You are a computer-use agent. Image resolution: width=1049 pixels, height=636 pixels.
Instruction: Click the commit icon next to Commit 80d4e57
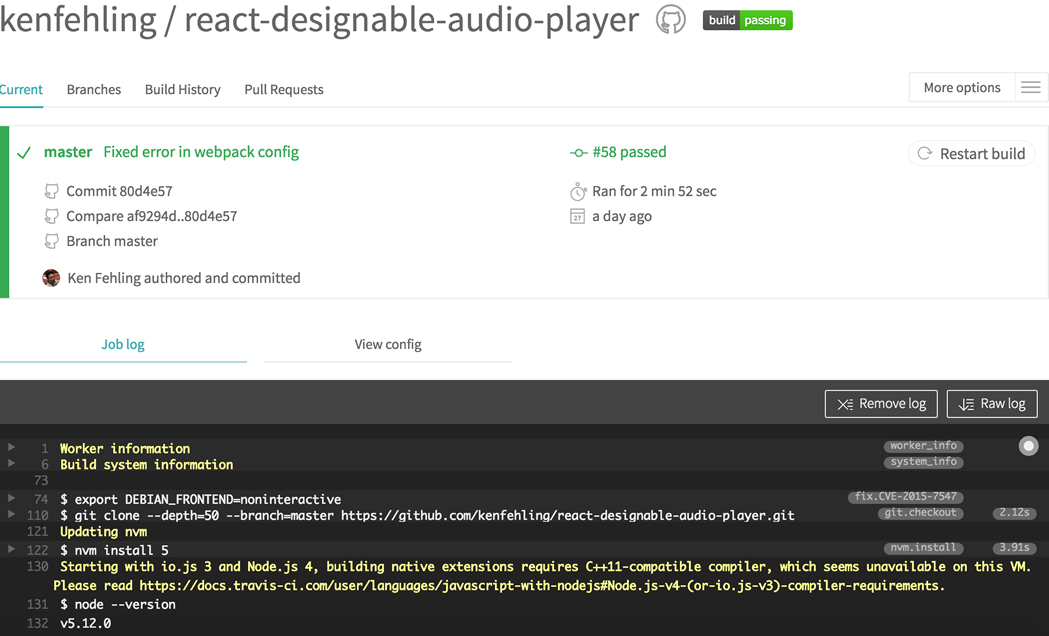click(x=51, y=191)
